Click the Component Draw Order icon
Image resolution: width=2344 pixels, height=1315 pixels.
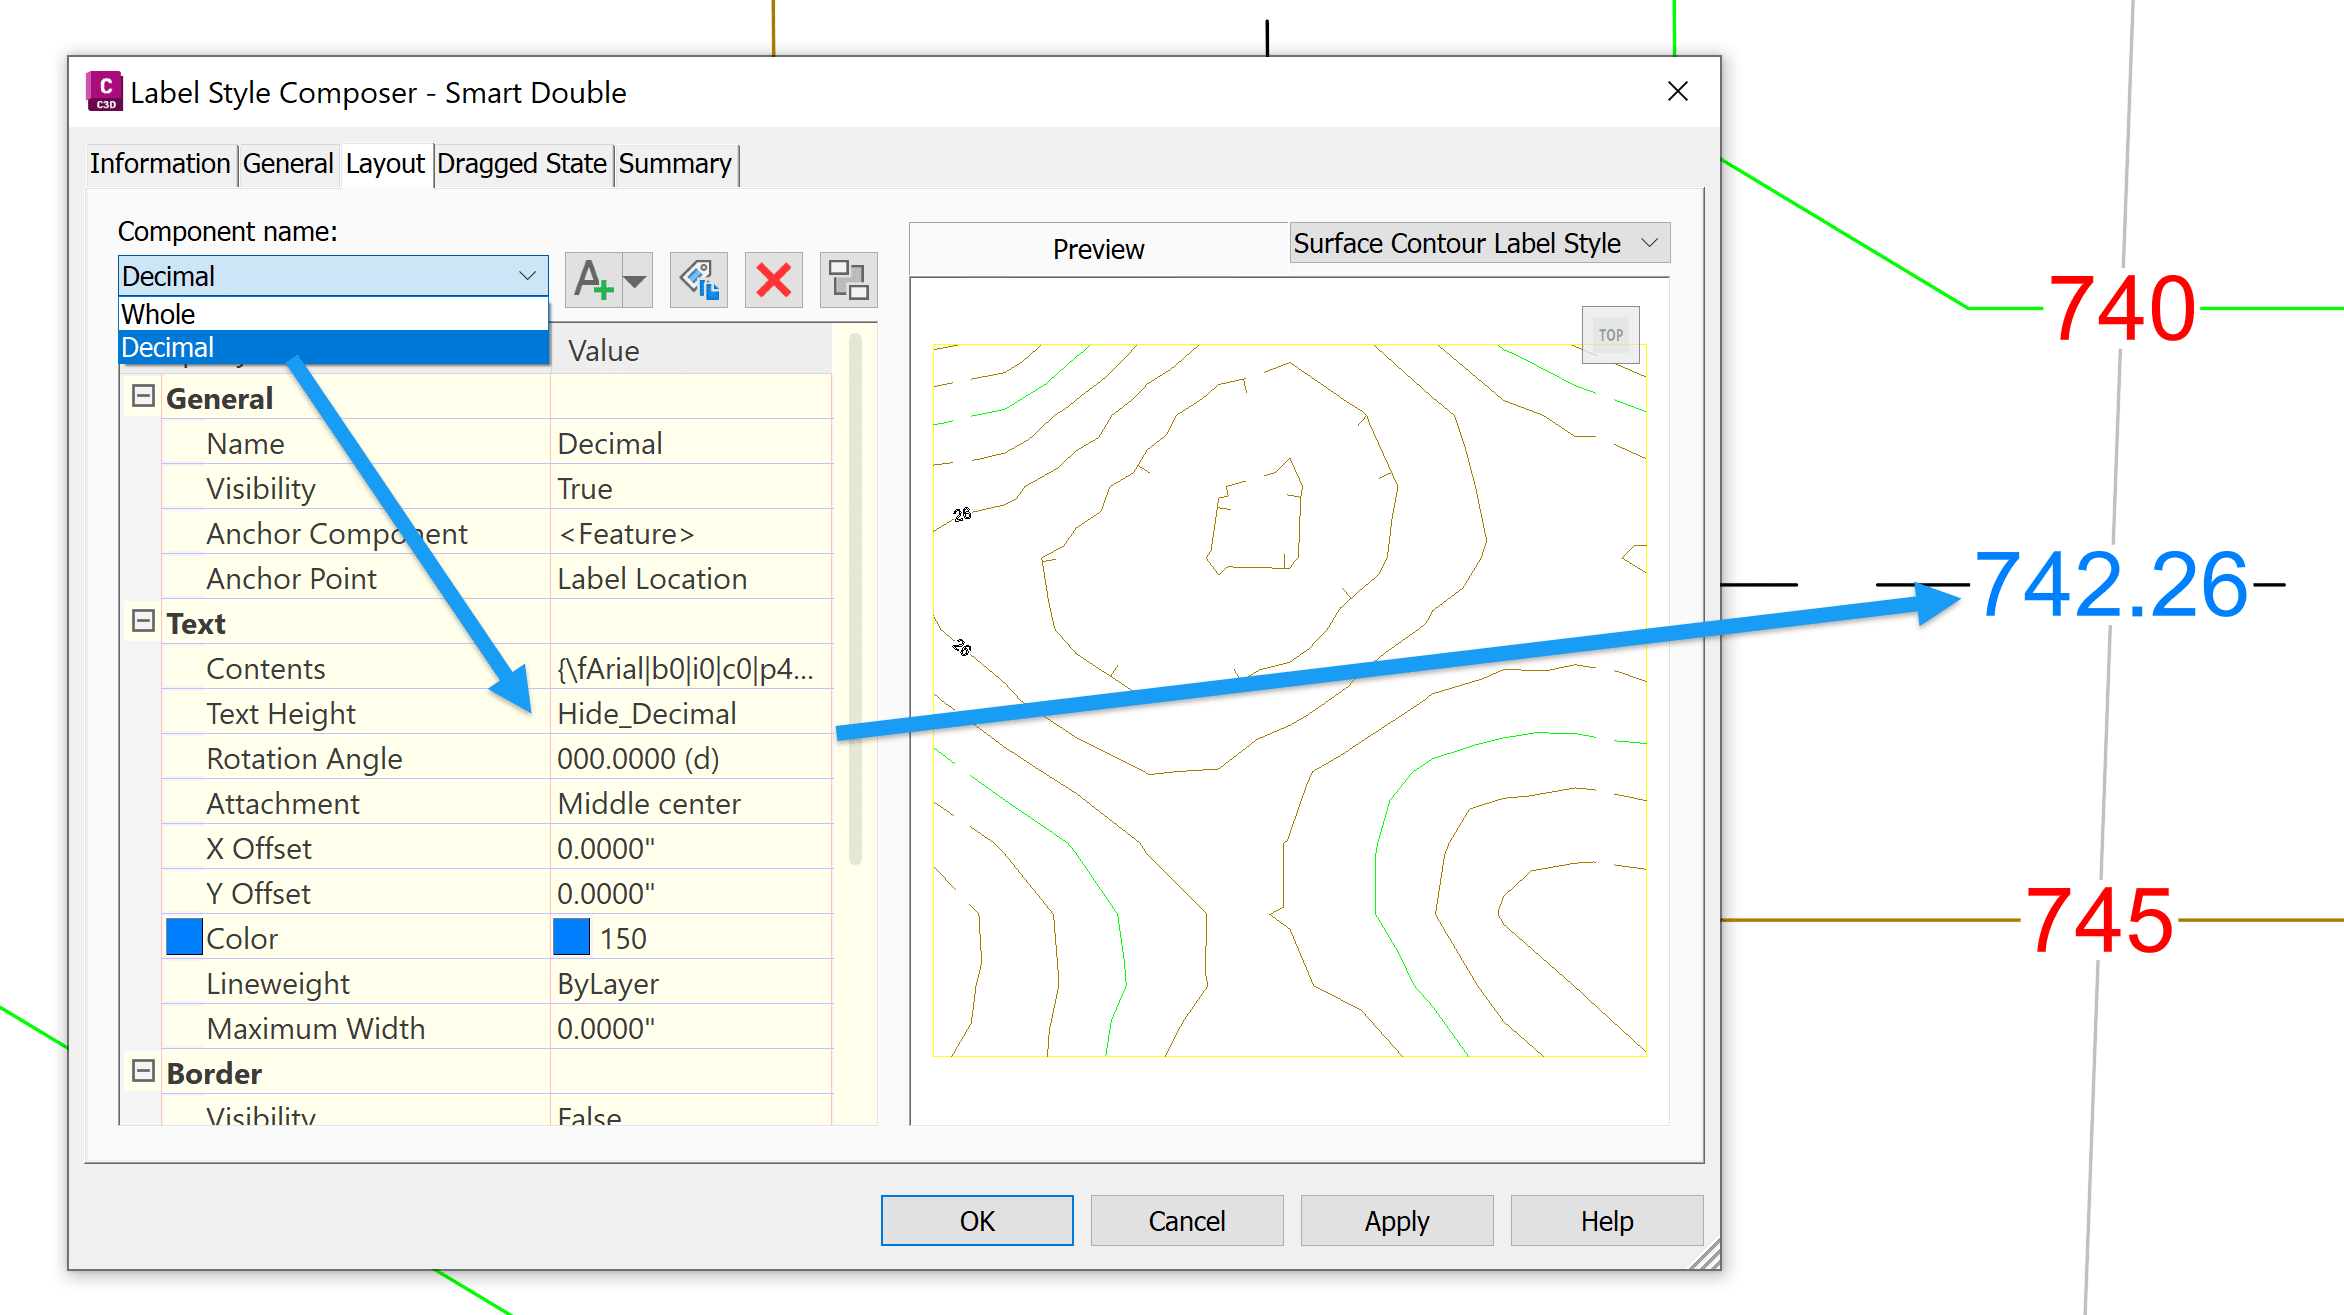tap(848, 280)
